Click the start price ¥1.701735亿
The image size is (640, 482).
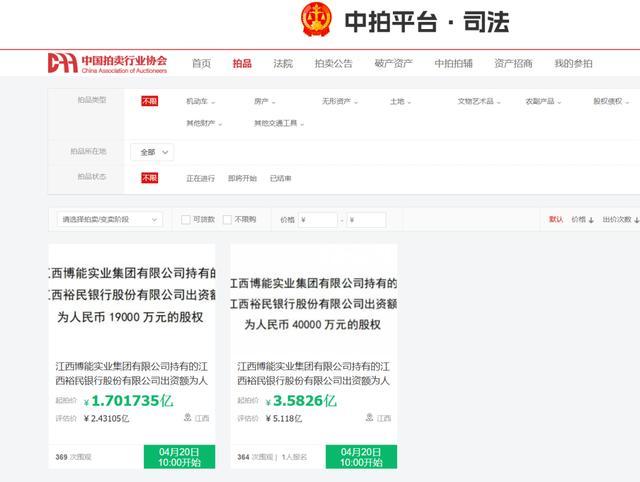[129, 401]
